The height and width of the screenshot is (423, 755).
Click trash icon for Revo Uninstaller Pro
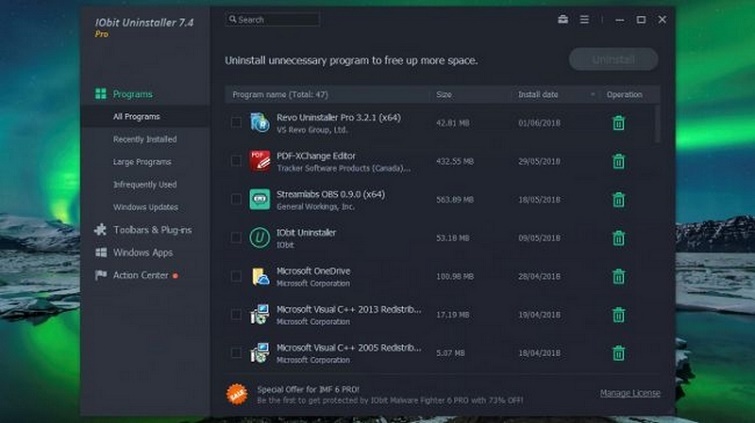tap(618, 123)
